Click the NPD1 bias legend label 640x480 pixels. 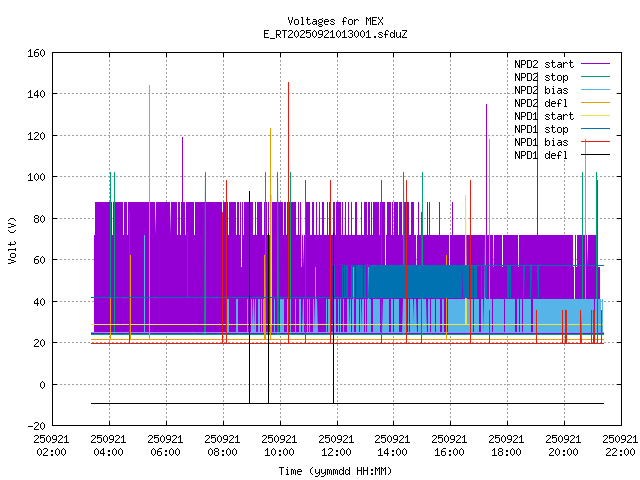[x=541, y=142]
